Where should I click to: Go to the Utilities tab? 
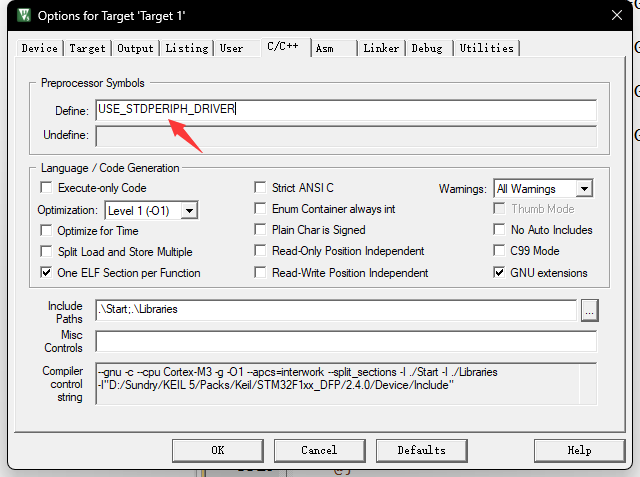[486, 48]
